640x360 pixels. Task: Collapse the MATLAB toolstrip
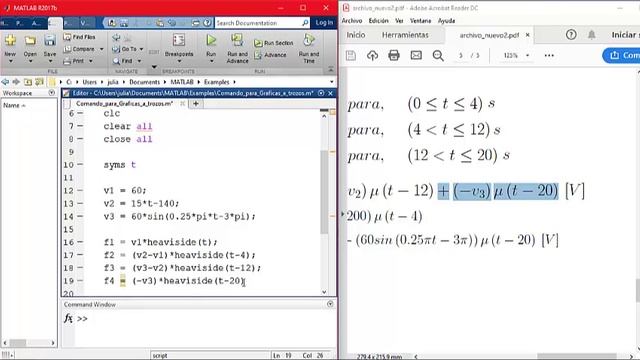[x=331, y=69]
